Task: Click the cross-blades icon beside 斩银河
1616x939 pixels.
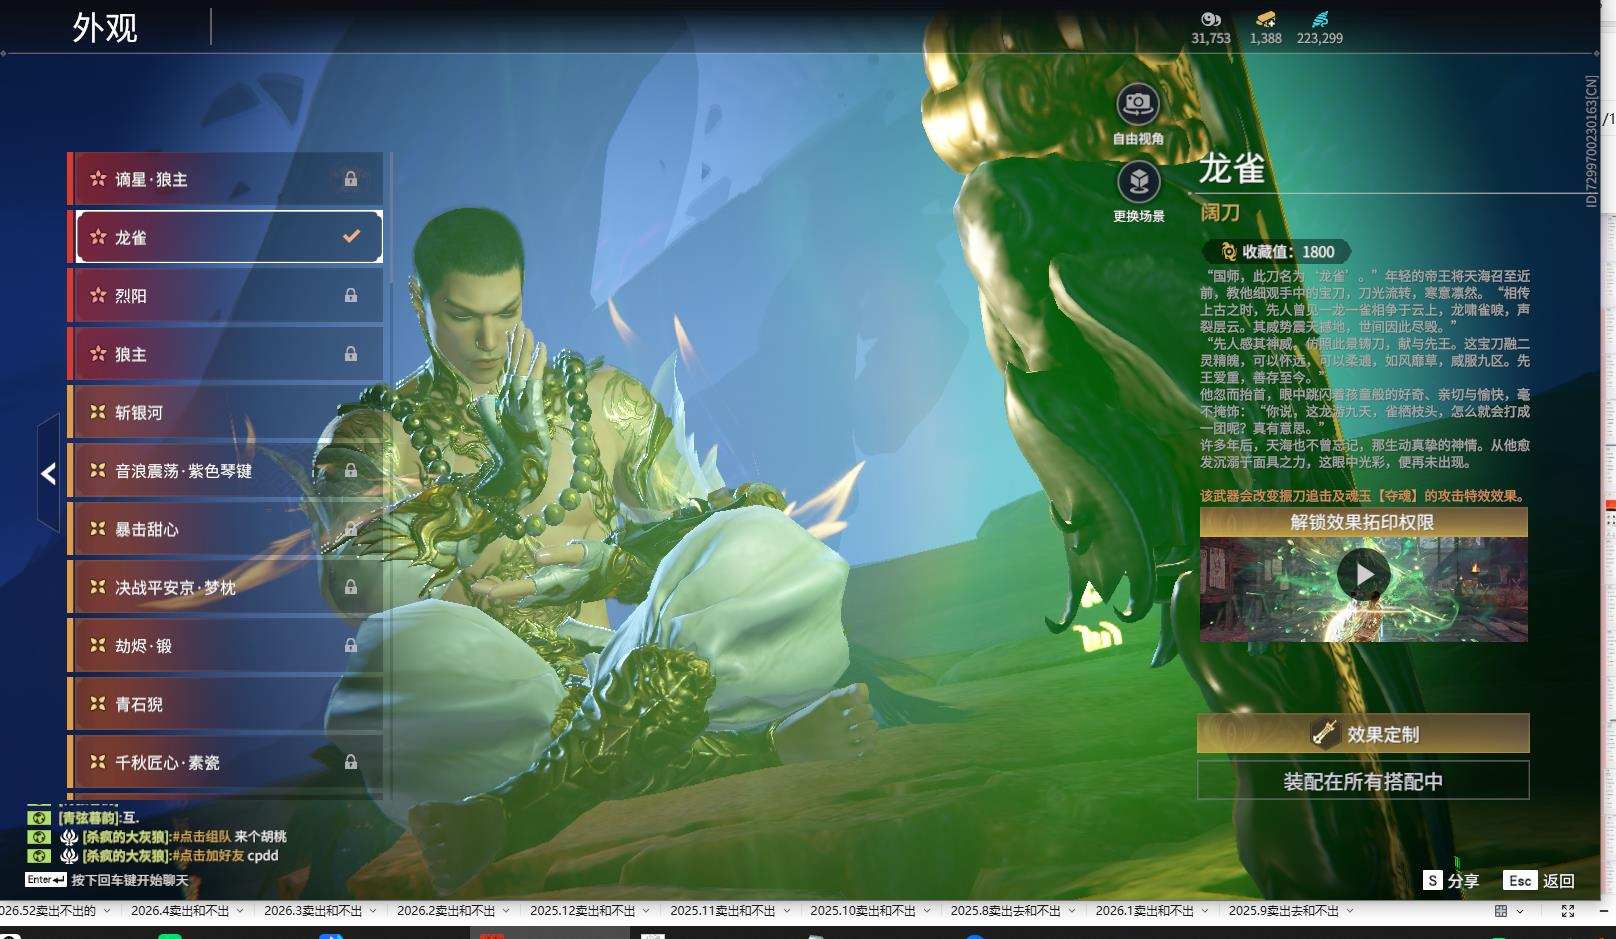Action: point(98,412)
